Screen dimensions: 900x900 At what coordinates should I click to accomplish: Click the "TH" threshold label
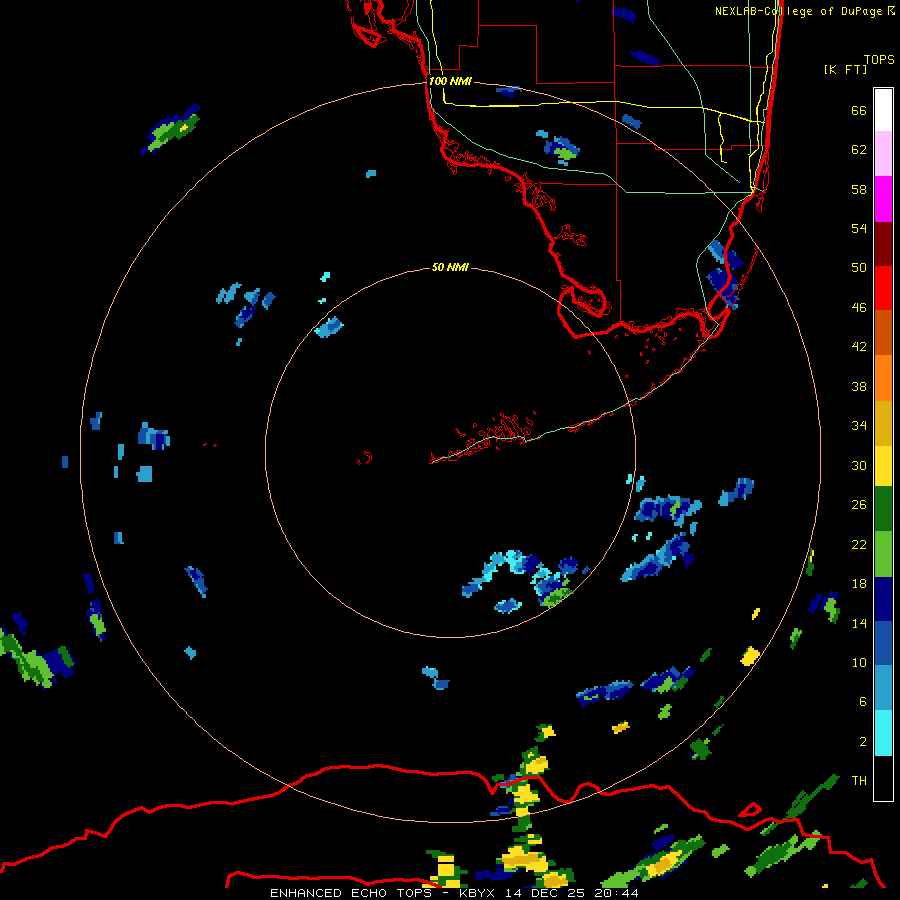859,781
